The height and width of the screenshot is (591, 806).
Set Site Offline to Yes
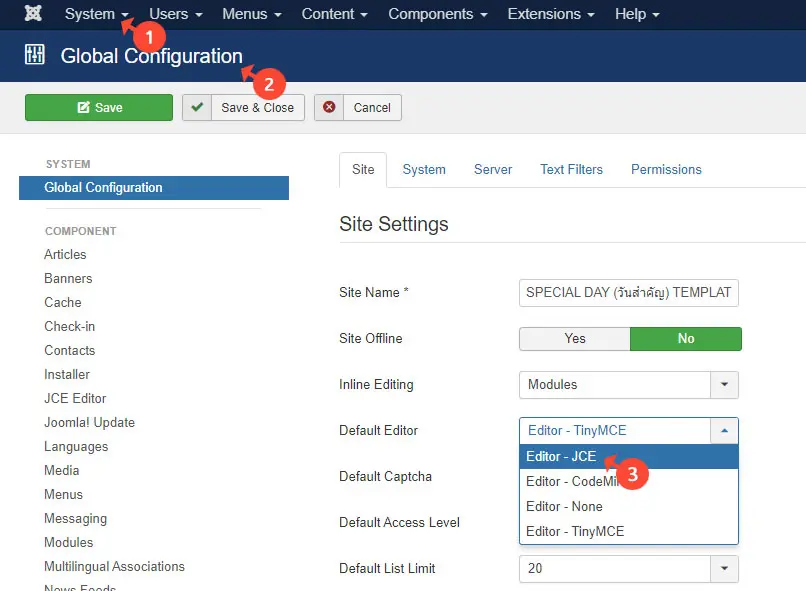[x=574, y=339]
